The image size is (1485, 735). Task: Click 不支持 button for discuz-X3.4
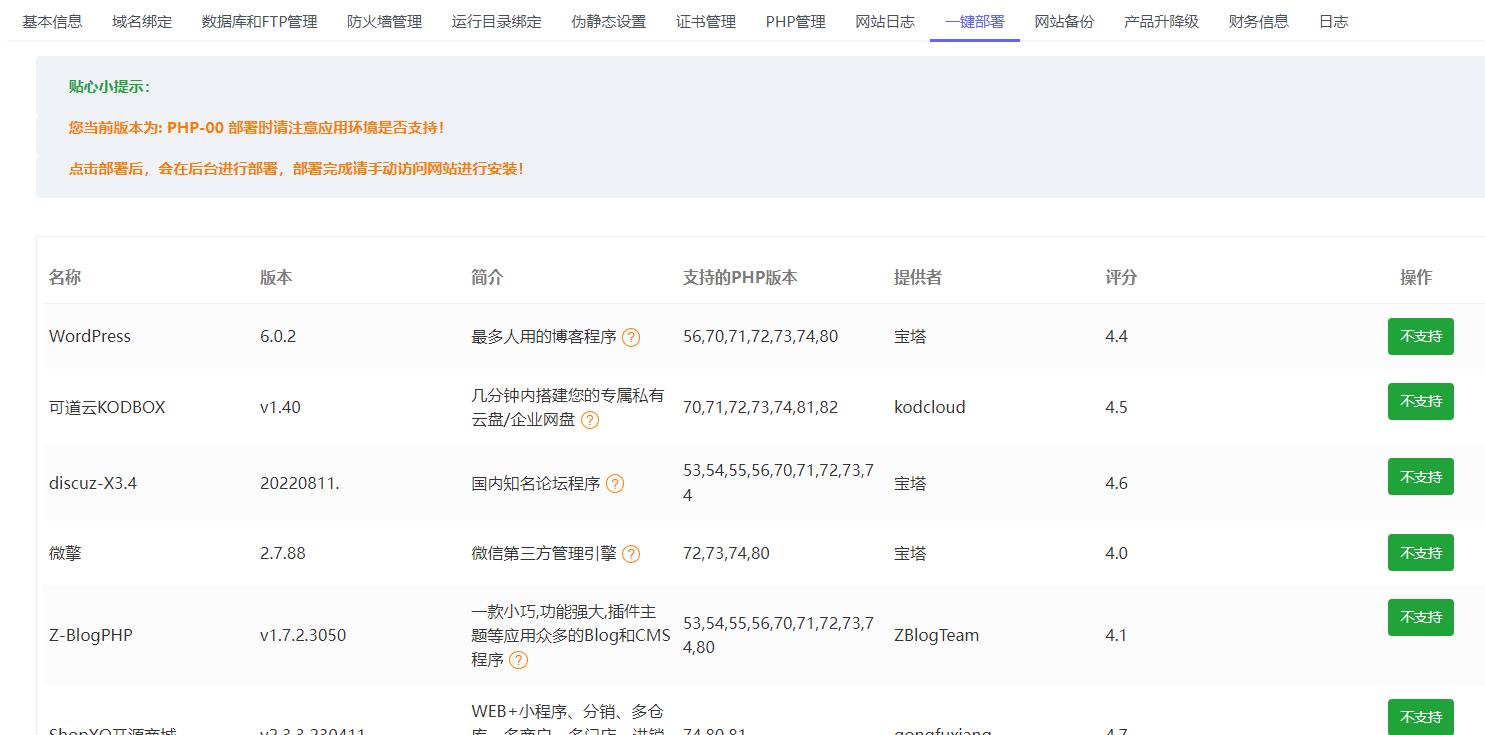[1420, 477]
